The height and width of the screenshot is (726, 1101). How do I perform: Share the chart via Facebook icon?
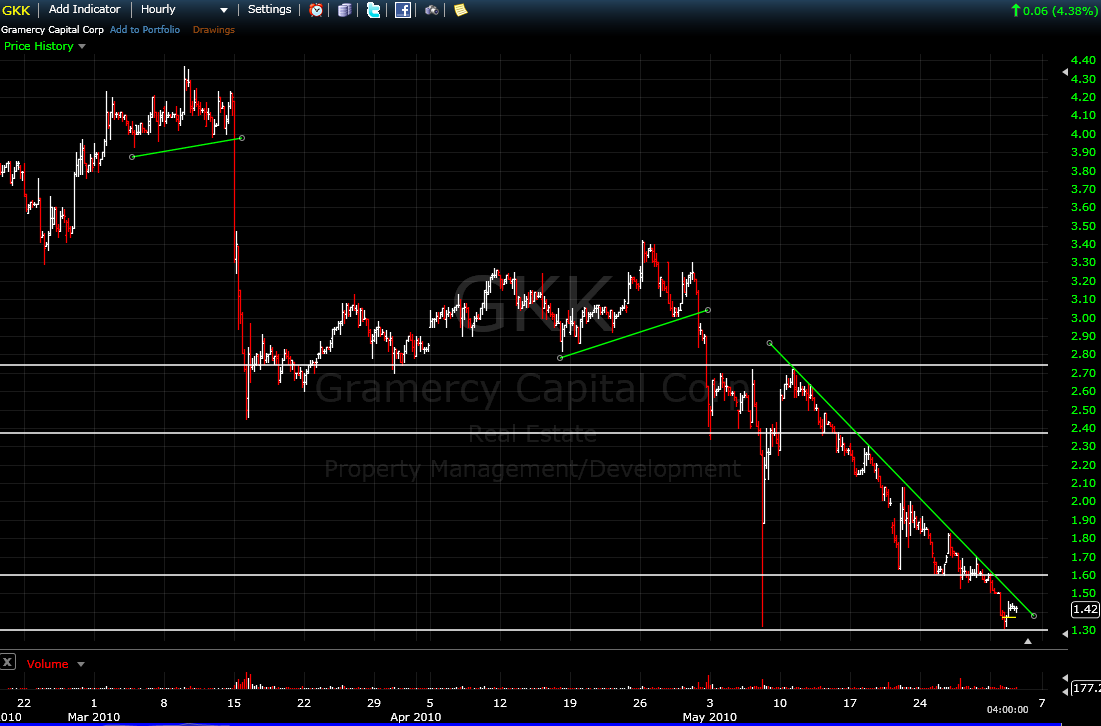pos(402,10)
